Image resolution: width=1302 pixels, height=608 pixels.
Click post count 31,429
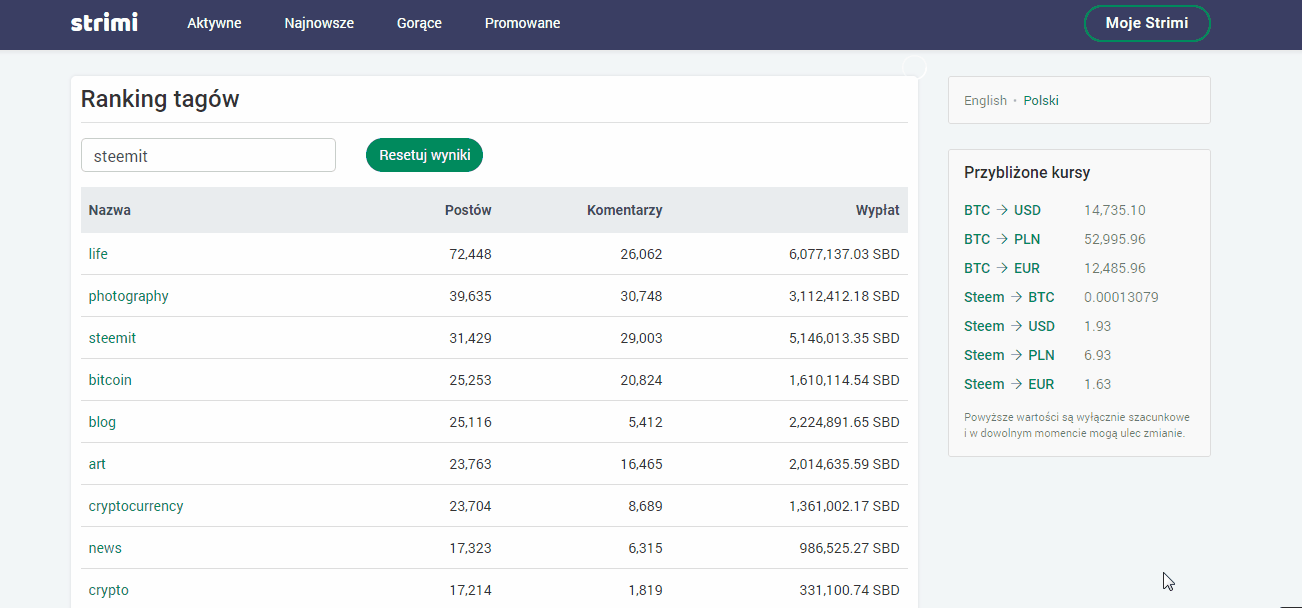[470, 338]
